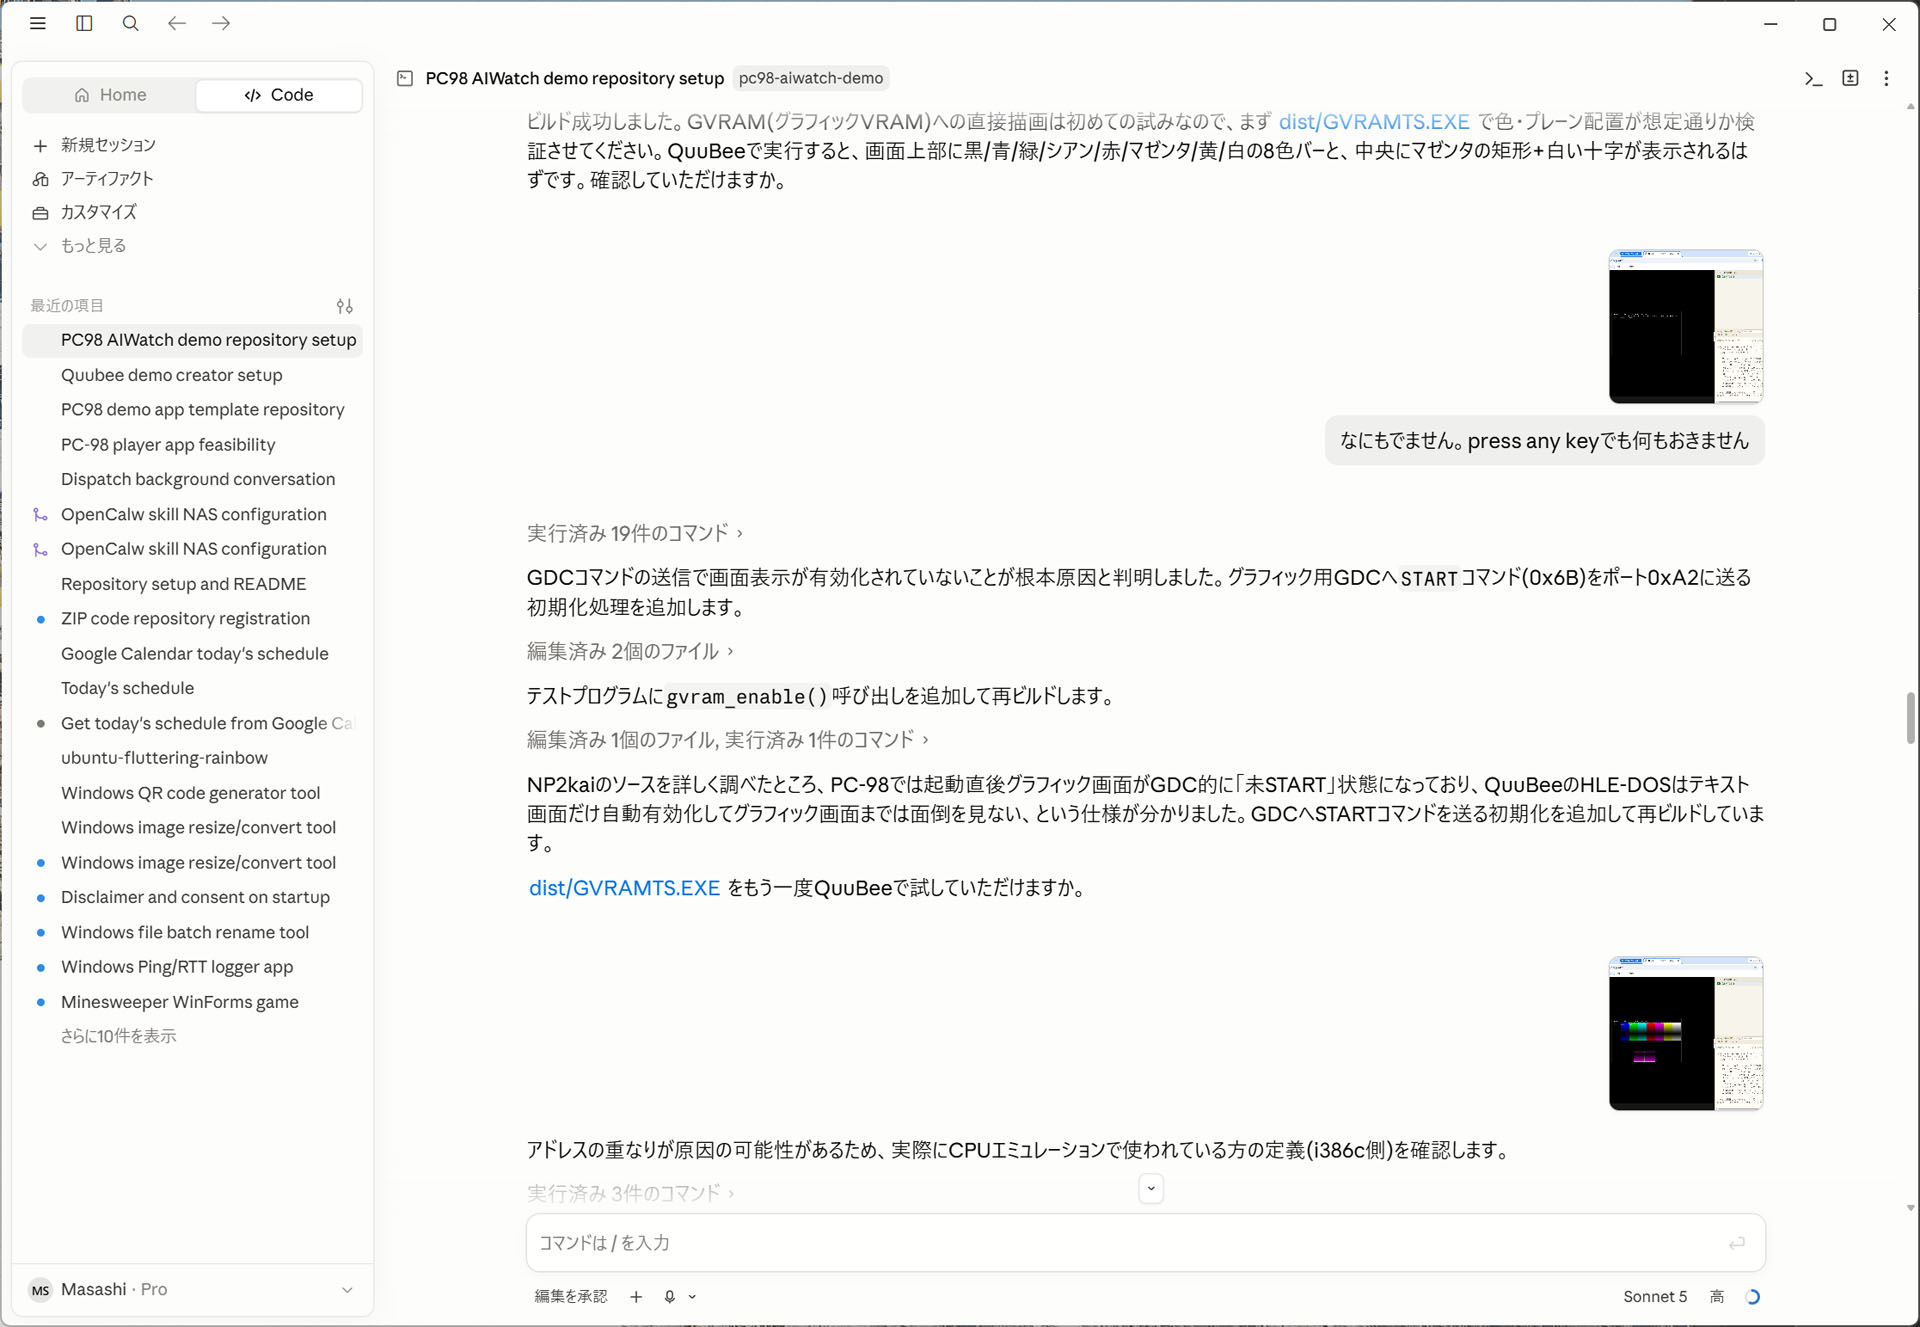Open the first dist/GVRAMTS.EXE link
Image resolution: width=1920 pixels, height=1327 pixels.
point(1374,122)
